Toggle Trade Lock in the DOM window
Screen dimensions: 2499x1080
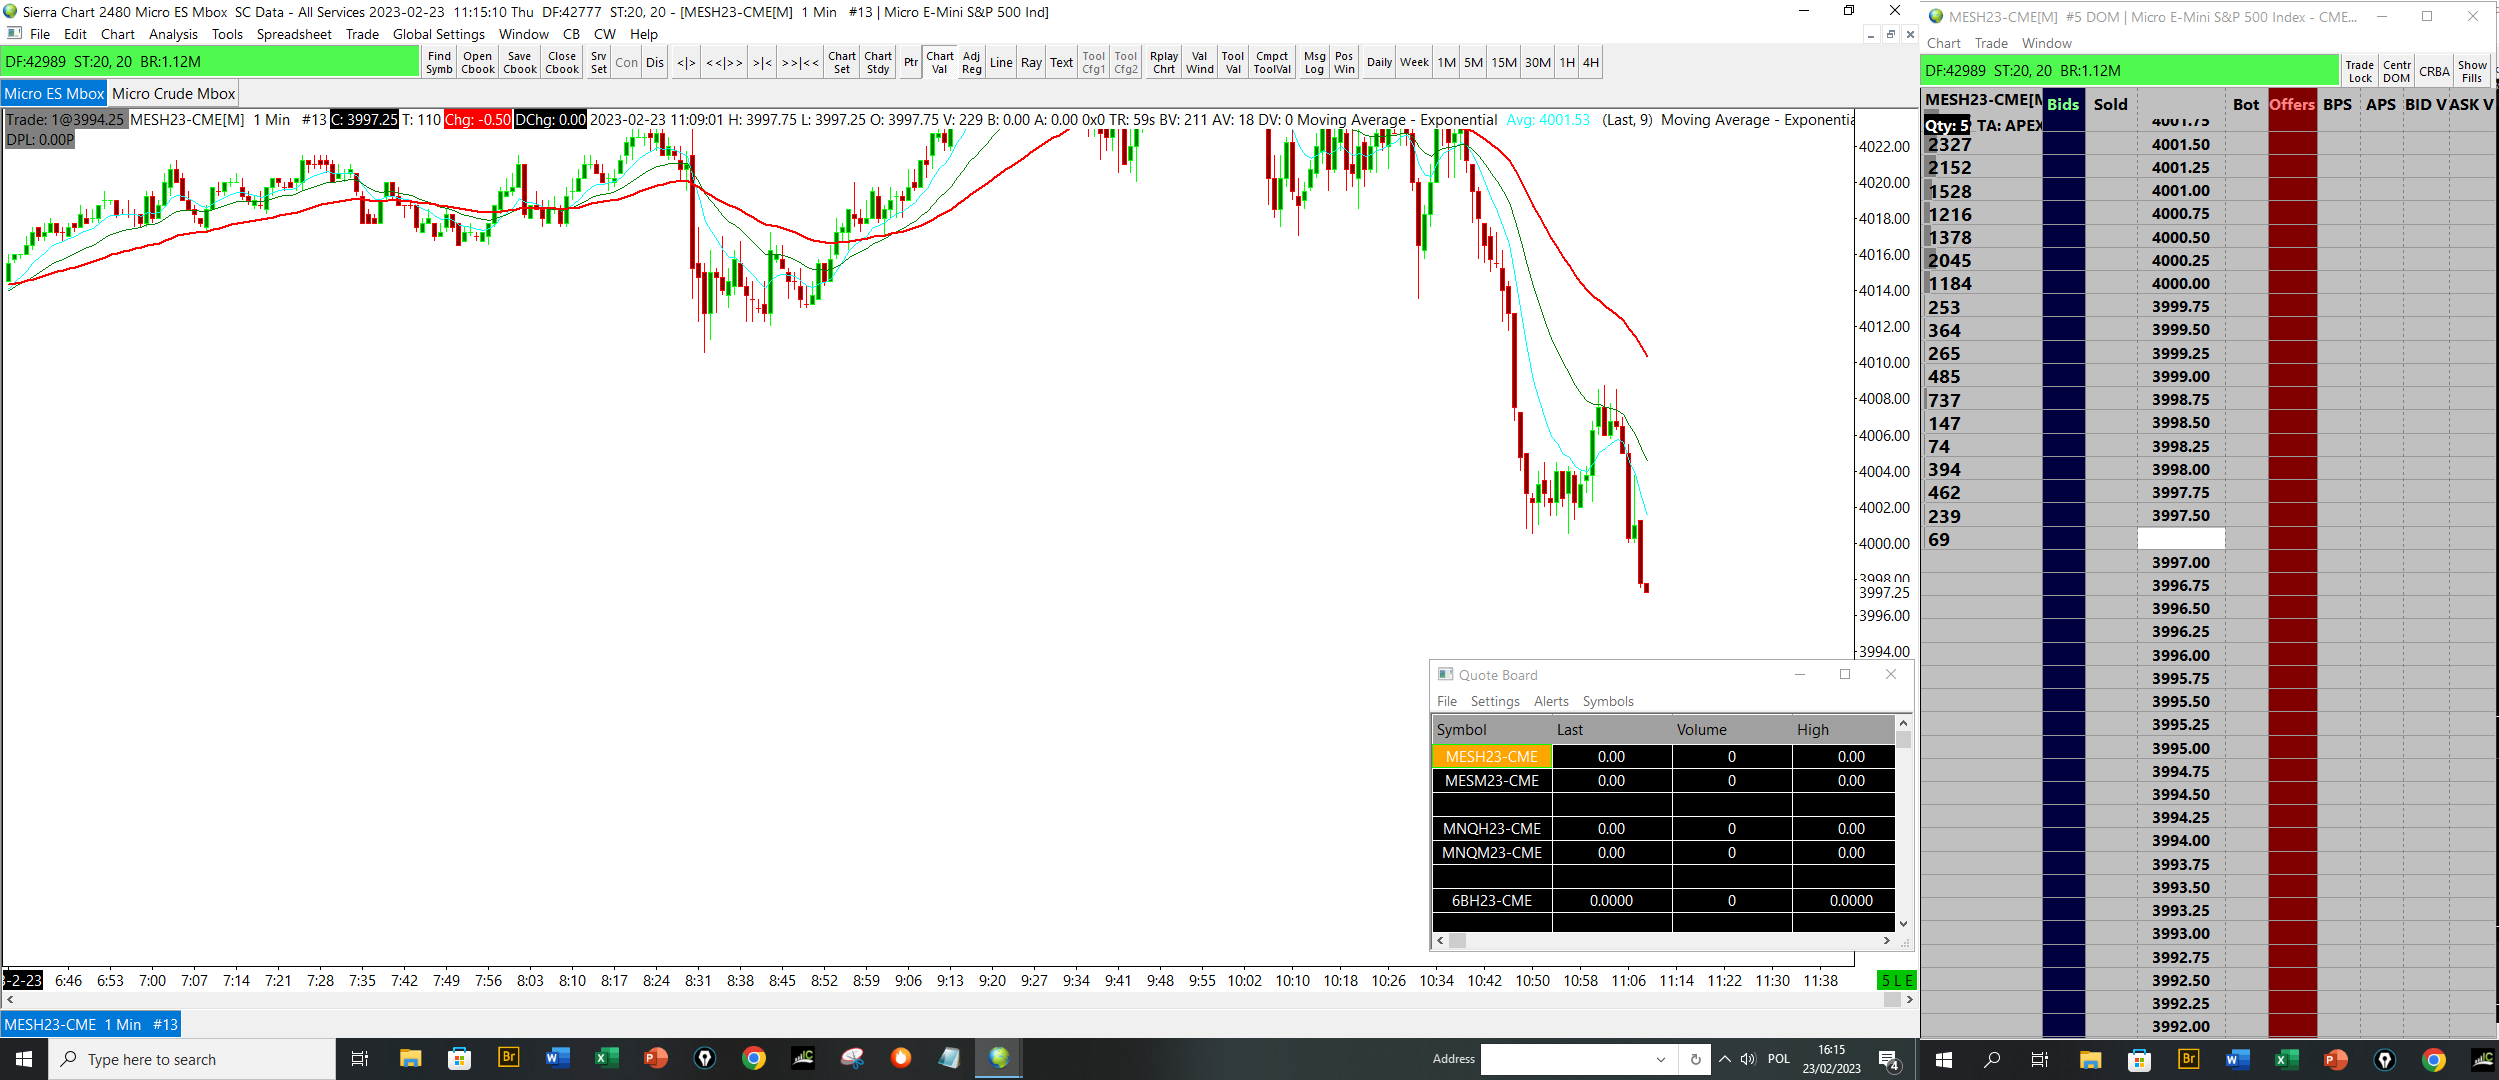2360,71
